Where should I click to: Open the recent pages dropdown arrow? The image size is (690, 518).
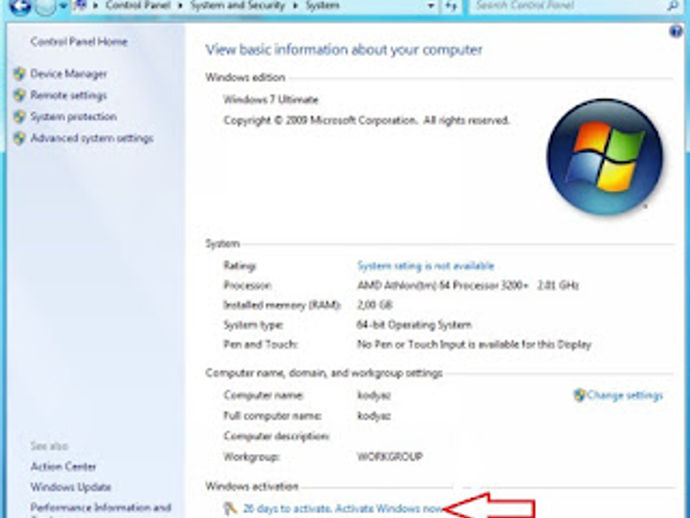[63, 6]
